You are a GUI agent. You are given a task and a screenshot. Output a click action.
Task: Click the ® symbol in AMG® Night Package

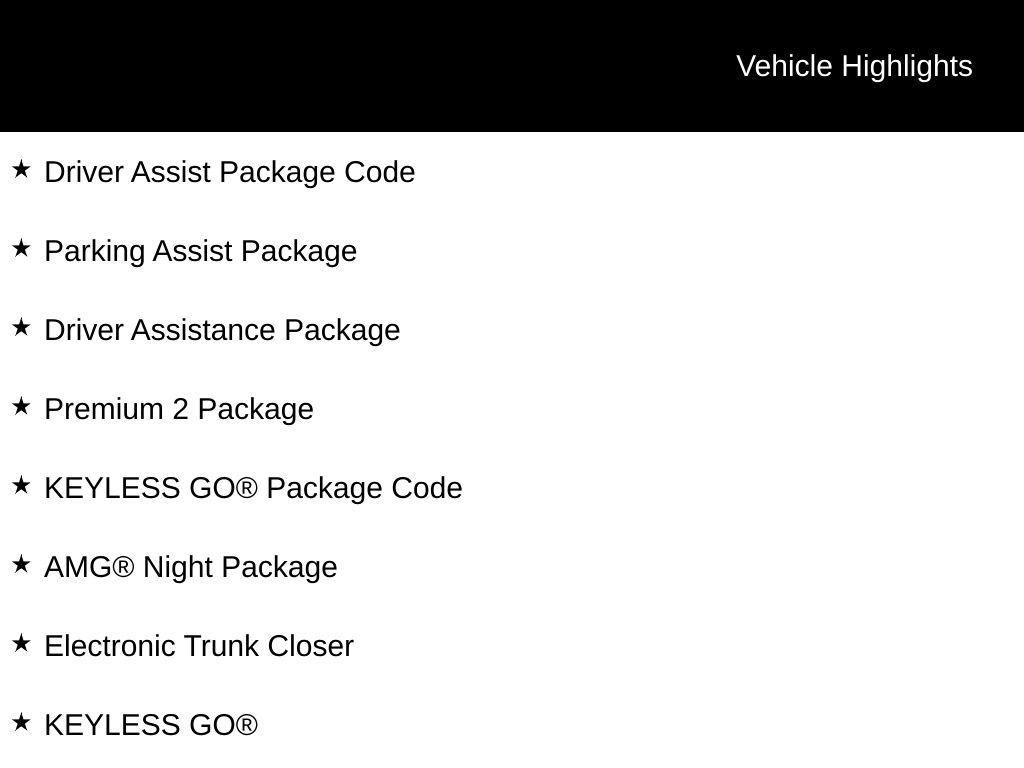[123, 567]
